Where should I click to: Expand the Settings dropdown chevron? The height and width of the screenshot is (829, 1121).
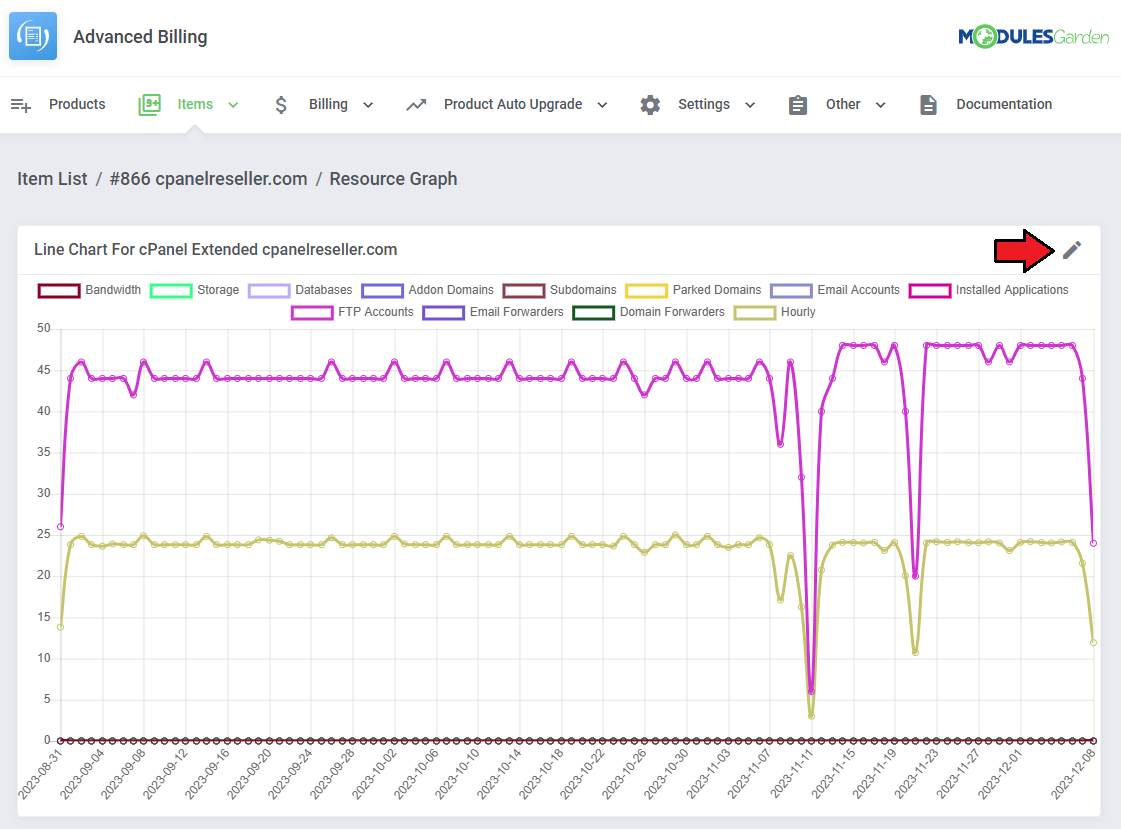(750, 105)
